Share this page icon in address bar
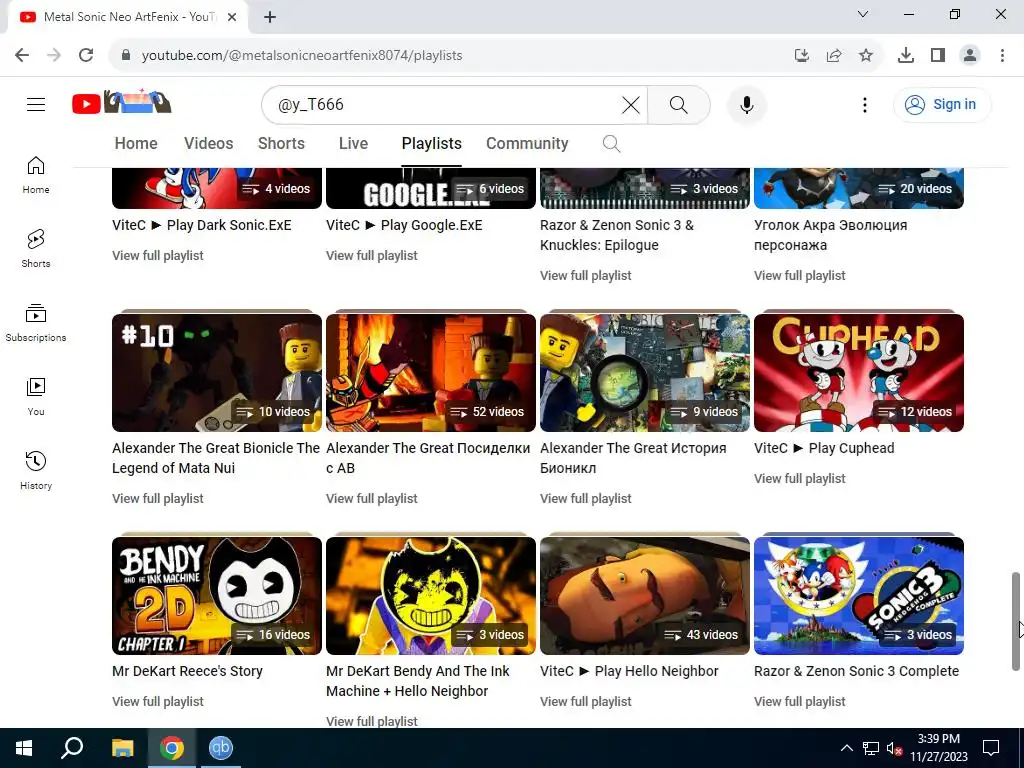This screenshot has width=1024, height=768. [834, 56]
